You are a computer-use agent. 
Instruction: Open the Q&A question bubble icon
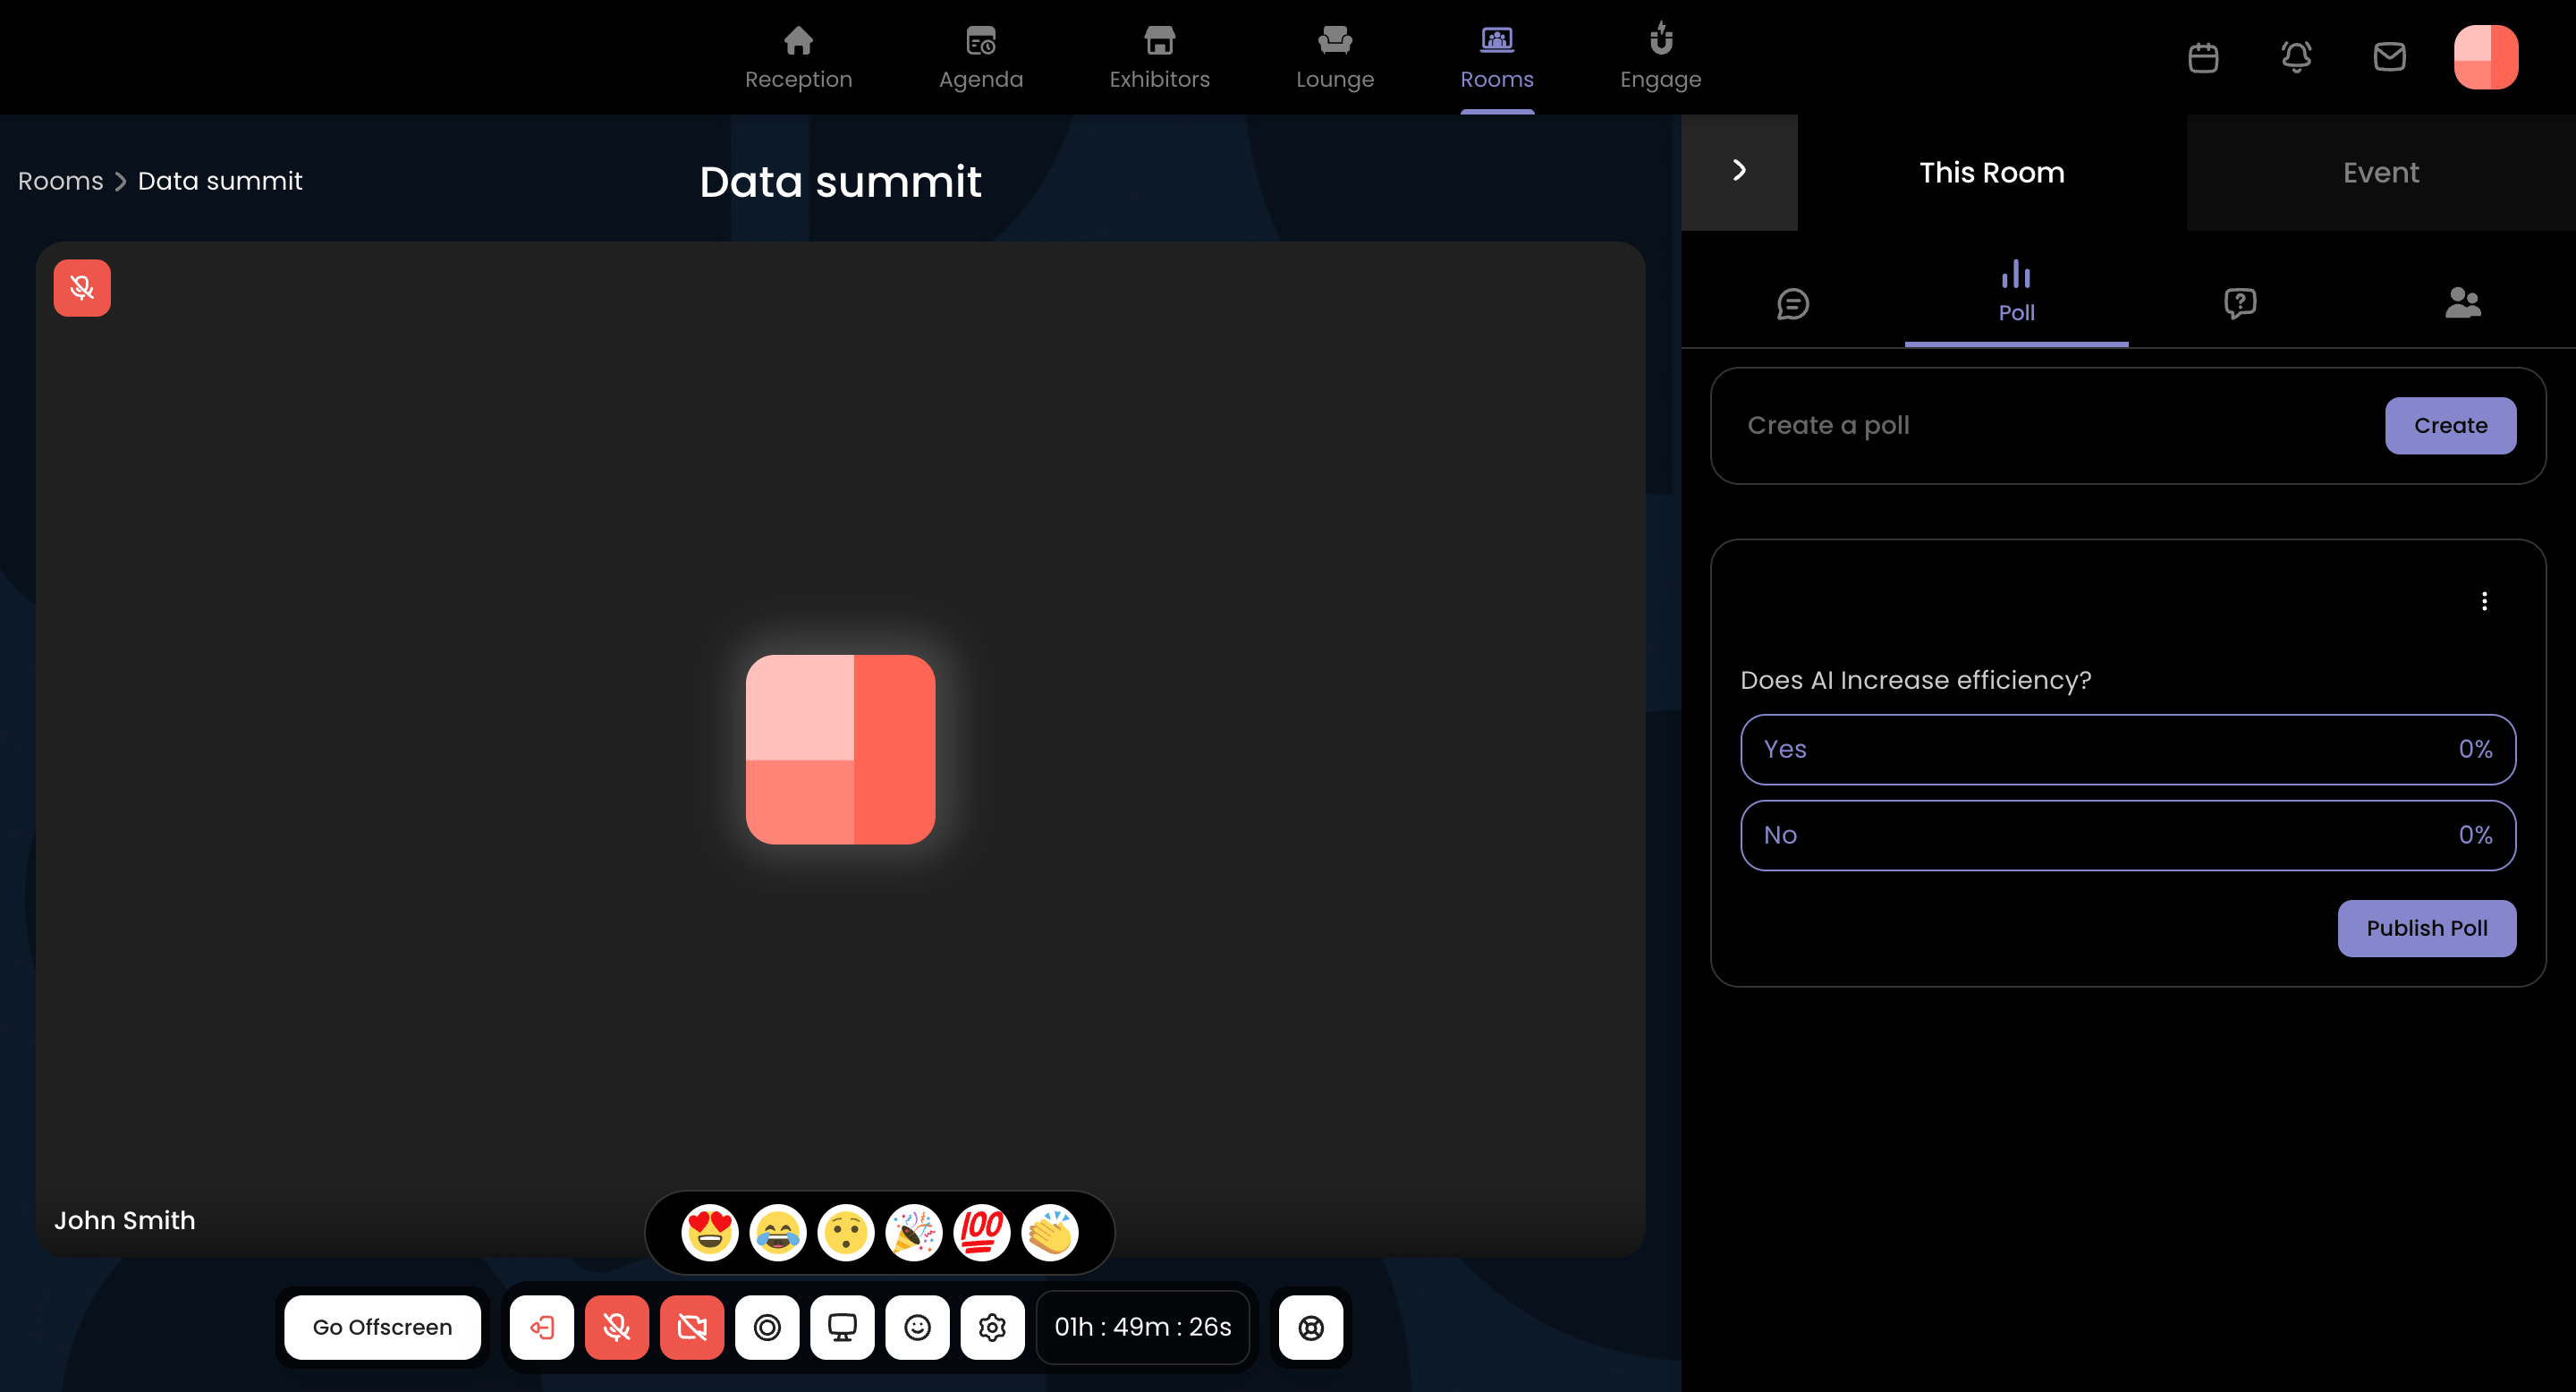click(2240, 302)
